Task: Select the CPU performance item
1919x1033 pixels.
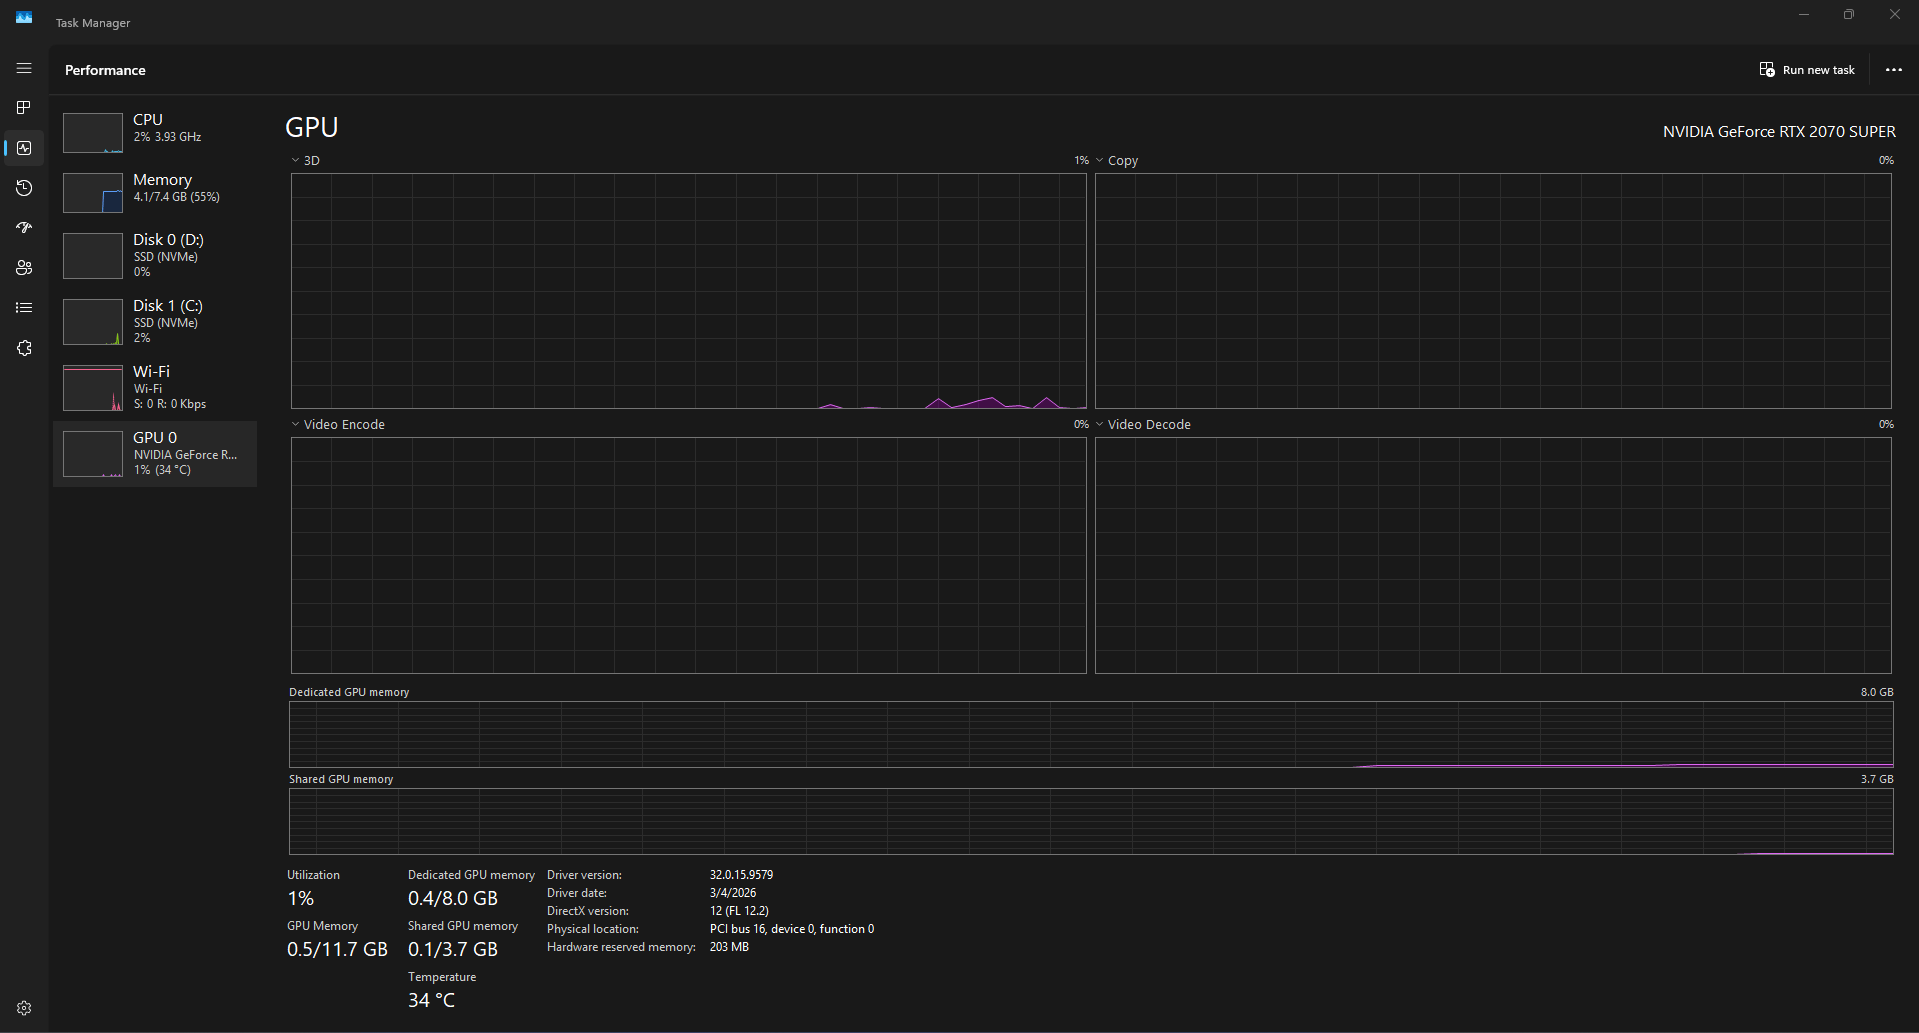Action: pos(155,130)
